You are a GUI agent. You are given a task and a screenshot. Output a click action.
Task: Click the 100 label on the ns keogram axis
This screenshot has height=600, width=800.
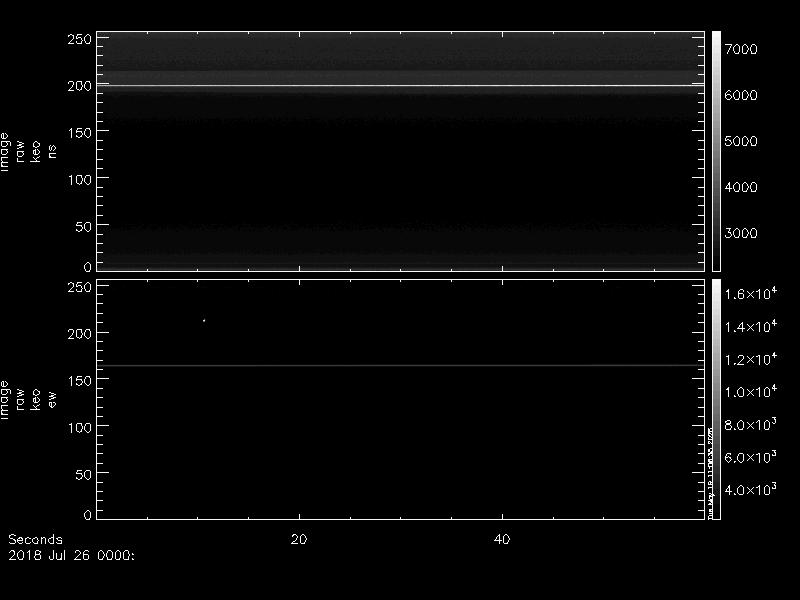click(x=80, y=180)
